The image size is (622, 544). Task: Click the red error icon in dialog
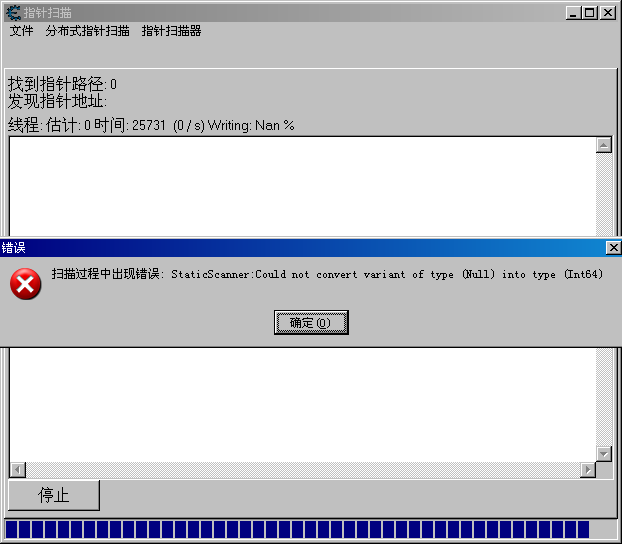click(25, 284)
